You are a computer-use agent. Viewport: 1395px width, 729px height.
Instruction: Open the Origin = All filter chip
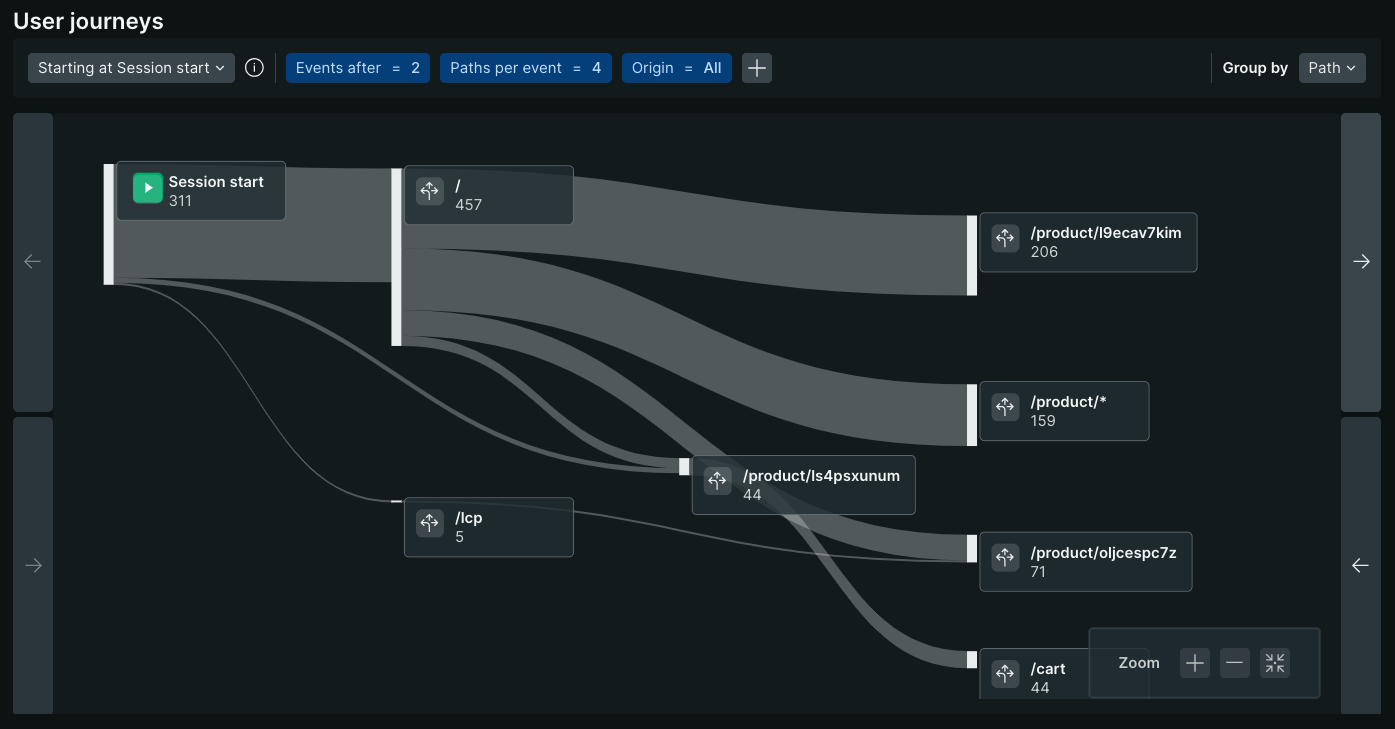click(x=677, y=68)
